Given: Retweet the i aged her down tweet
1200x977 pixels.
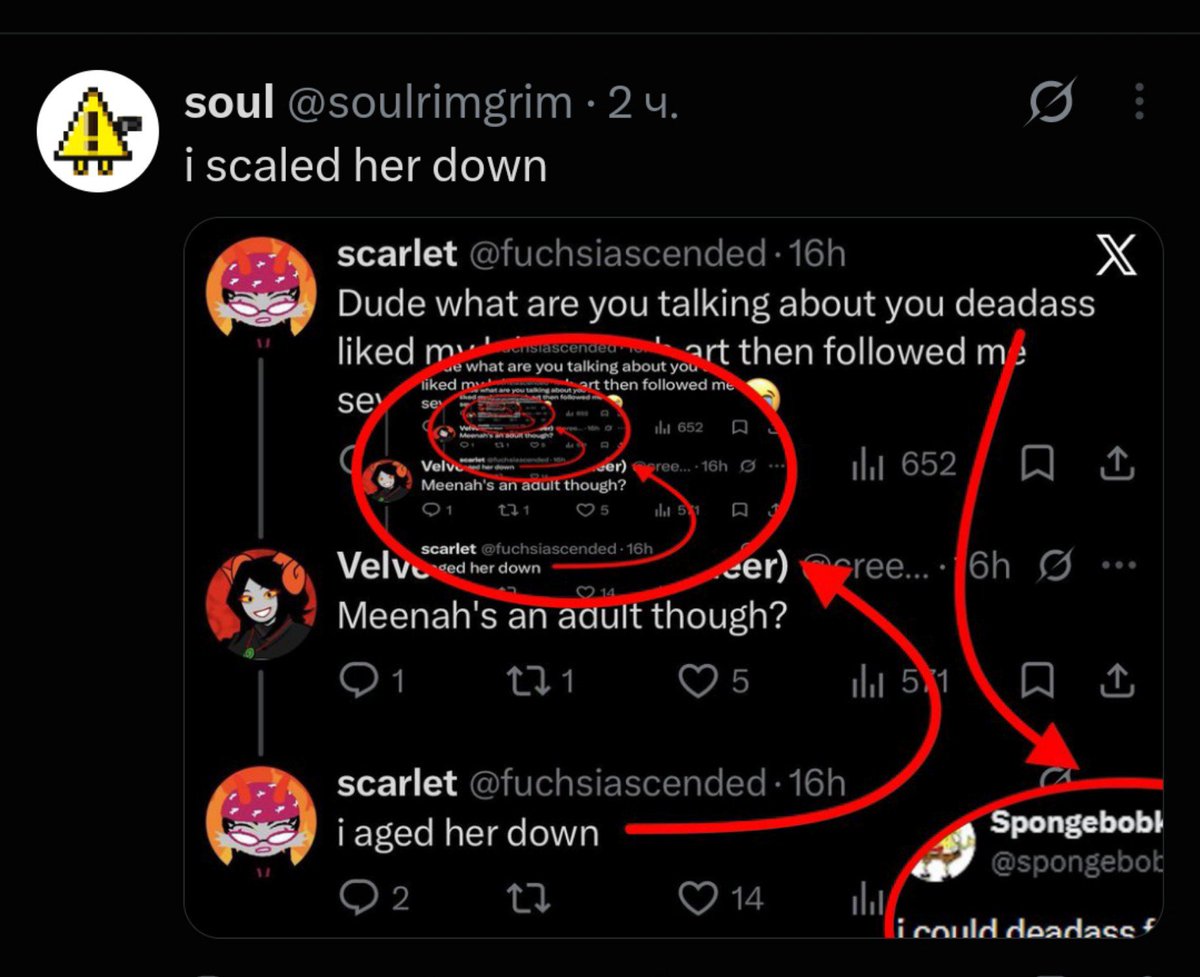Looking at the screenshot, I should (528, 898).
